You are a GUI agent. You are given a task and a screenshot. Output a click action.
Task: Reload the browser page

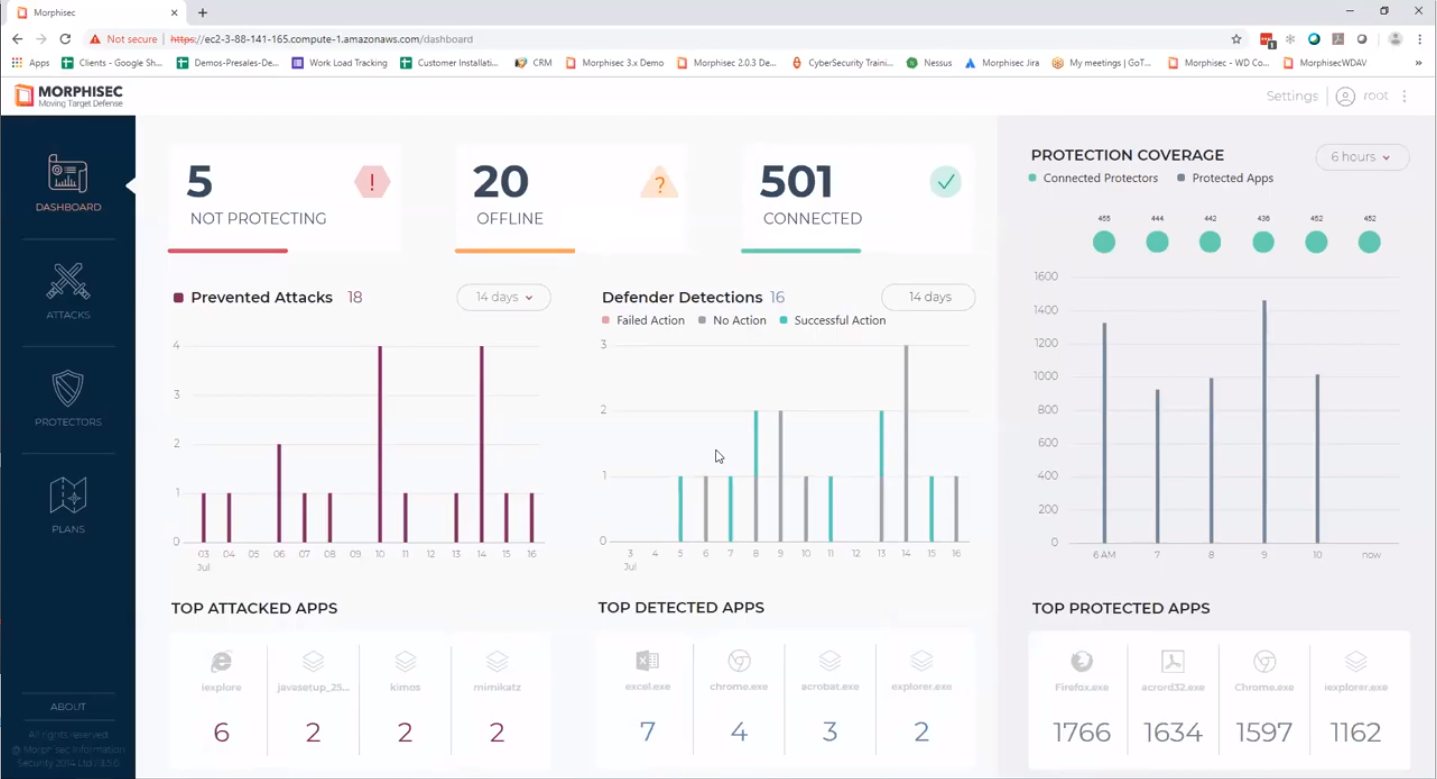(65, 39)
